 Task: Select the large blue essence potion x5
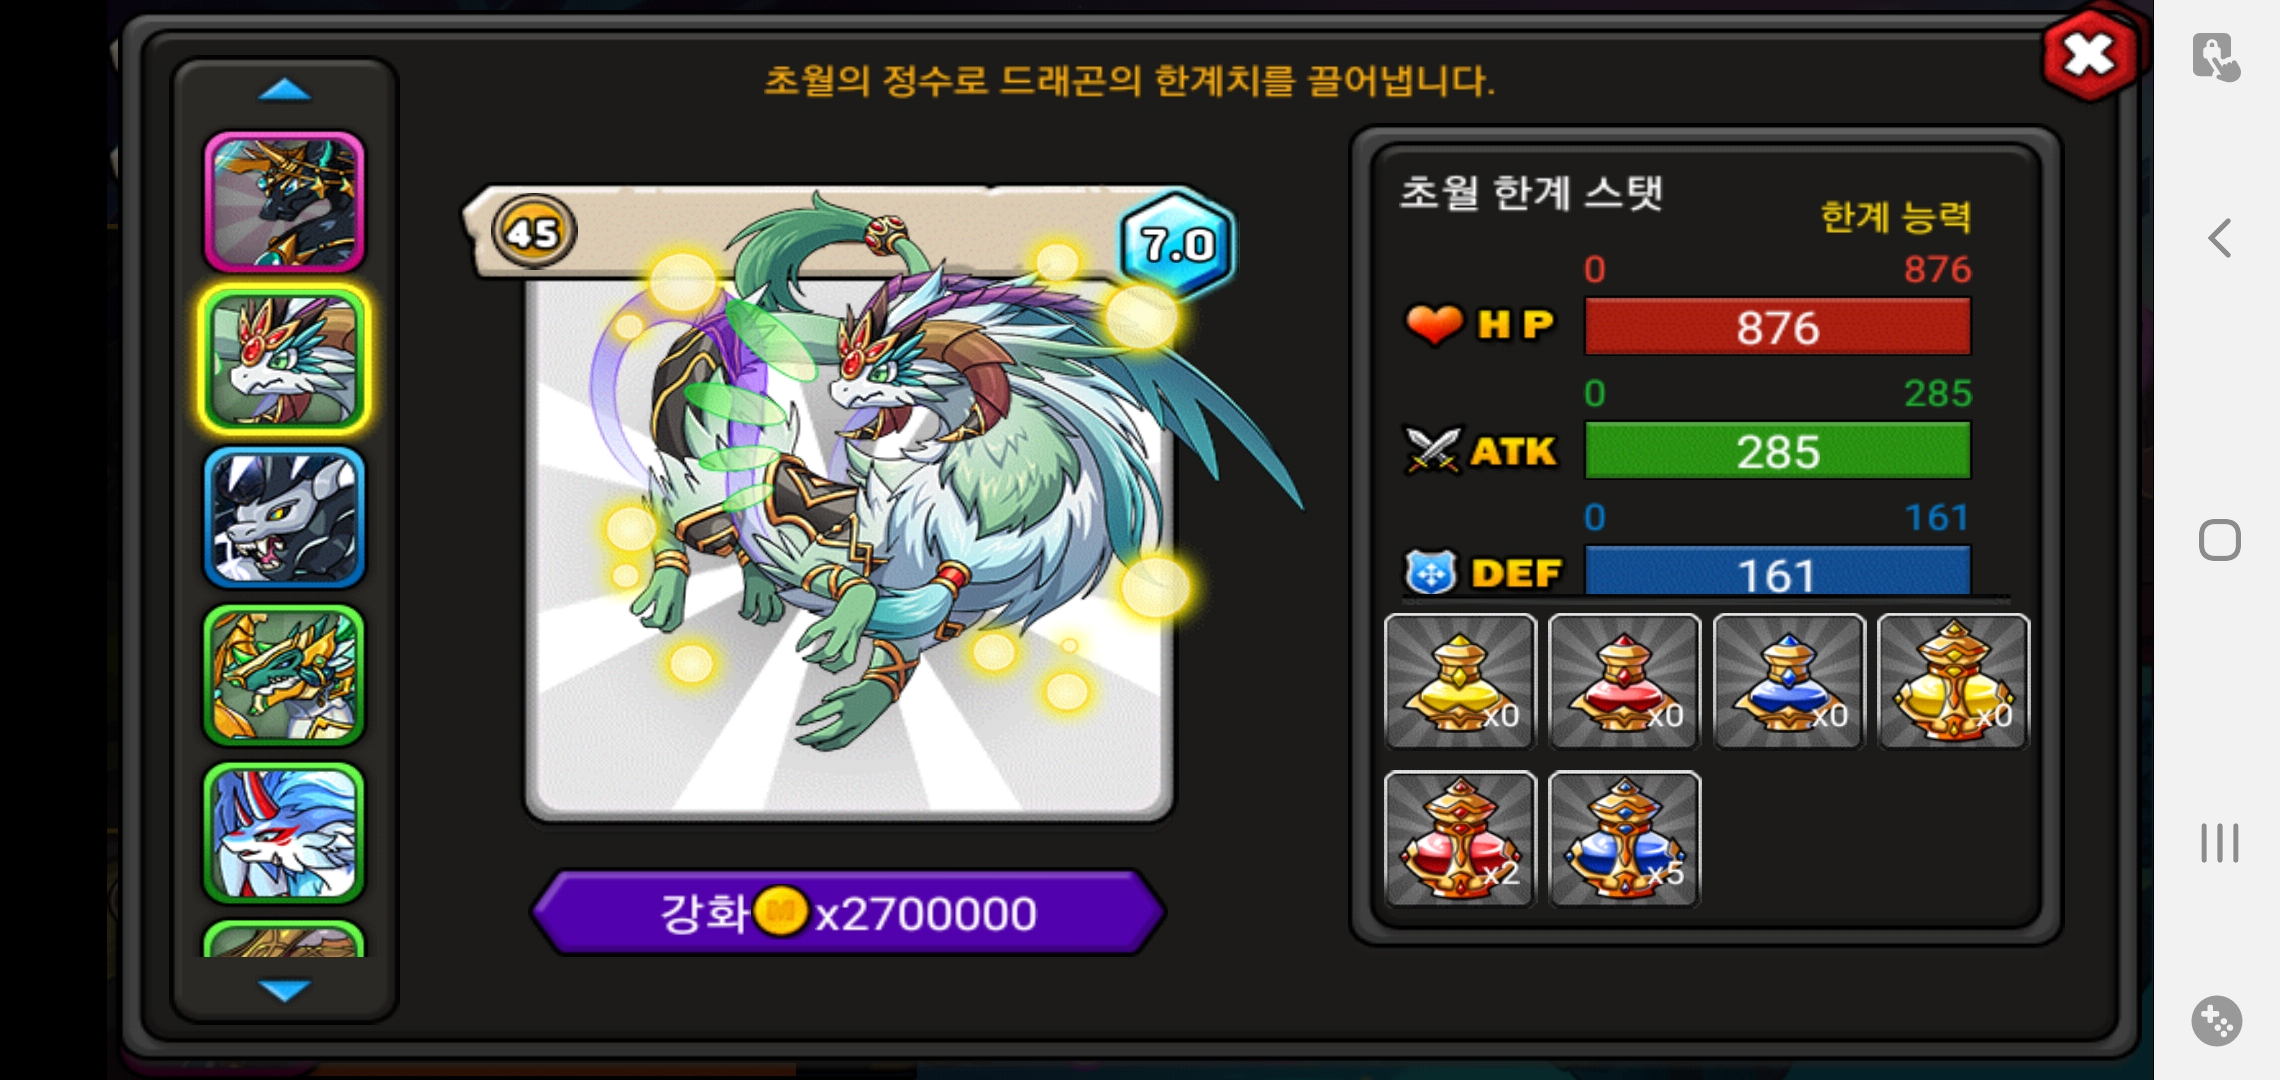[1624, 839]
